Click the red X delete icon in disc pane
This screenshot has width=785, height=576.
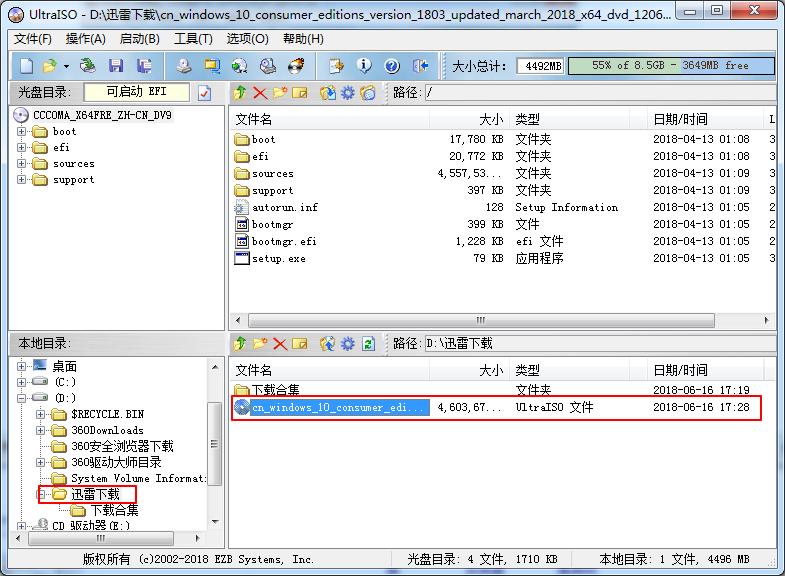coord(260,93)
